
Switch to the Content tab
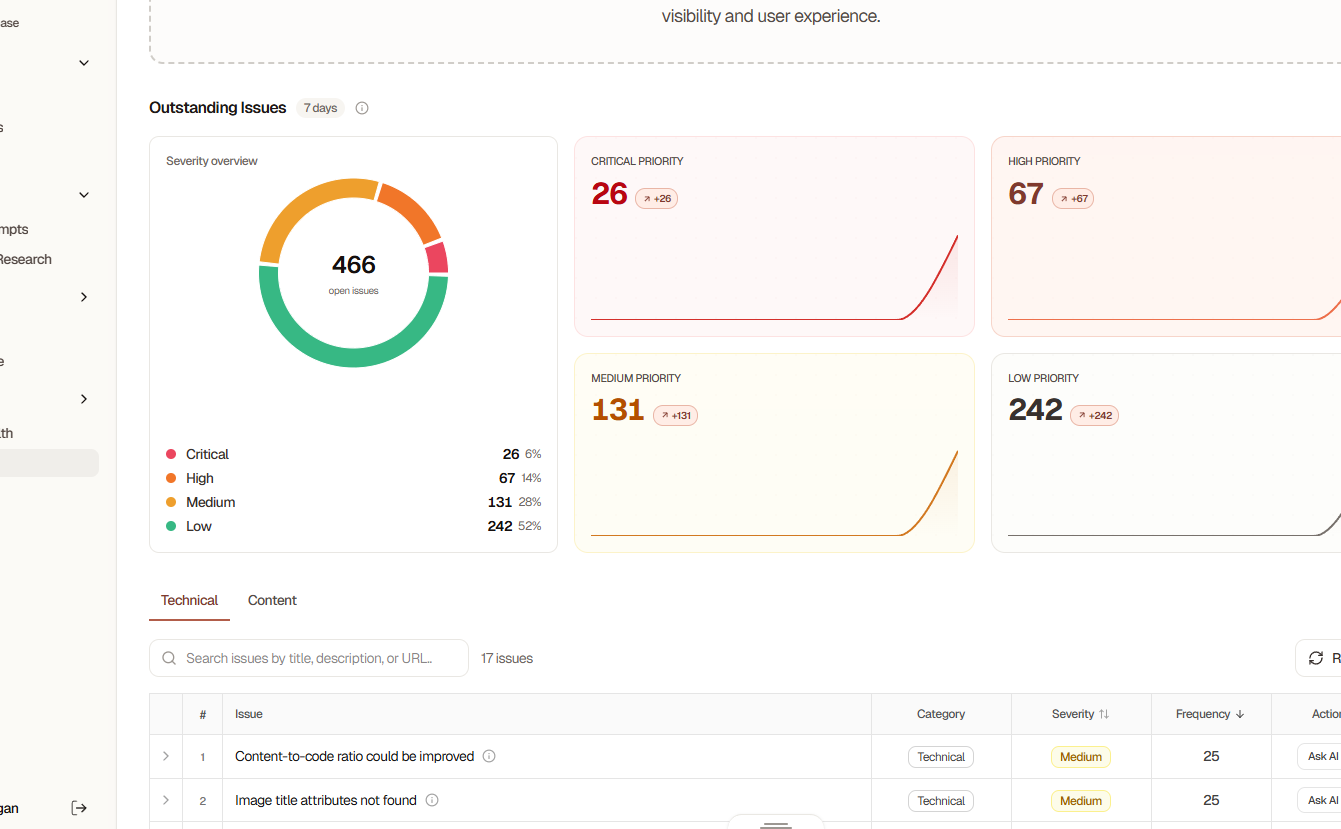click(272, 600)
